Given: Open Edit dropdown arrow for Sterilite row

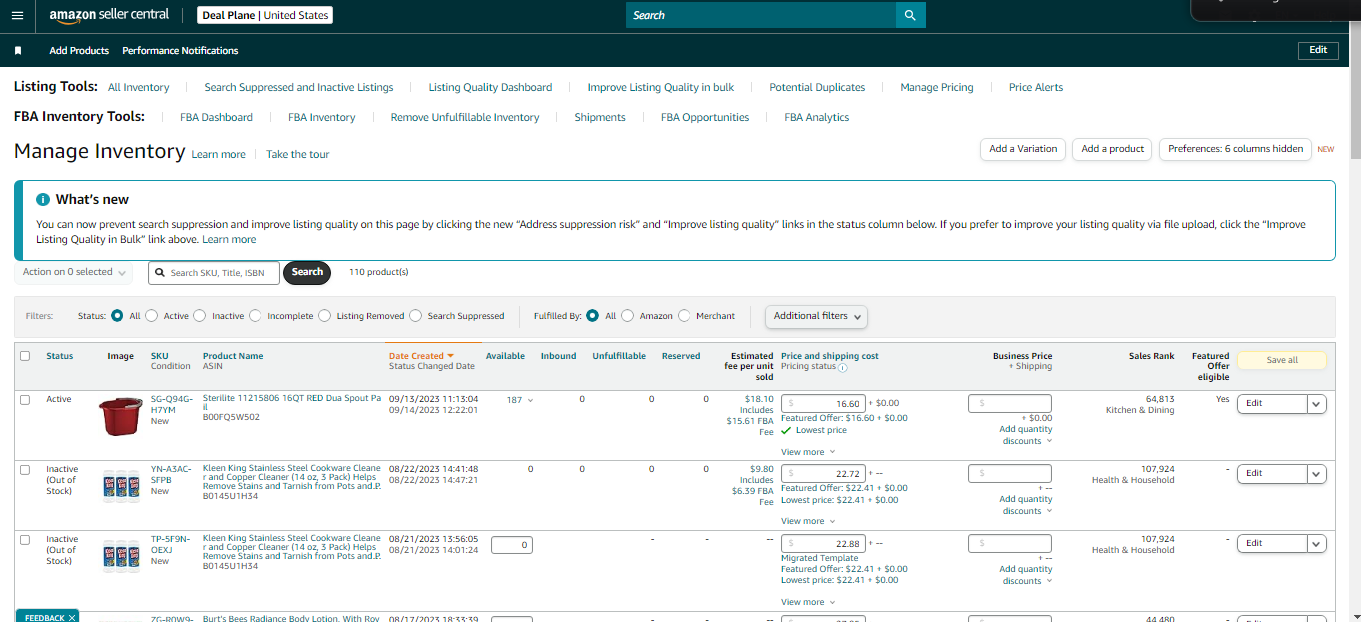Looking at the screenshot, I should [x=1317, y=404].
